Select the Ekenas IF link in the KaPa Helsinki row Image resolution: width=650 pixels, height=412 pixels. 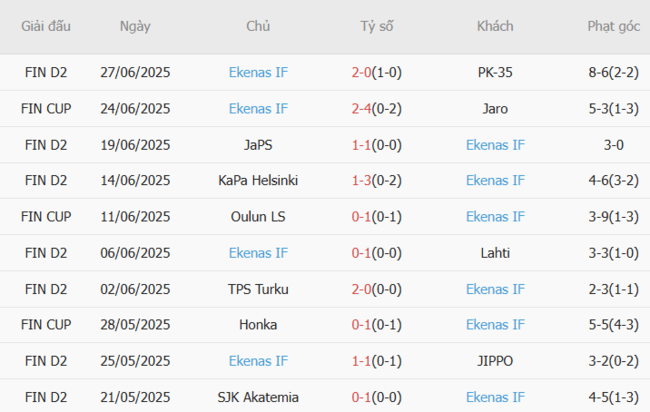pyautogui.click(x=495, y=180)
